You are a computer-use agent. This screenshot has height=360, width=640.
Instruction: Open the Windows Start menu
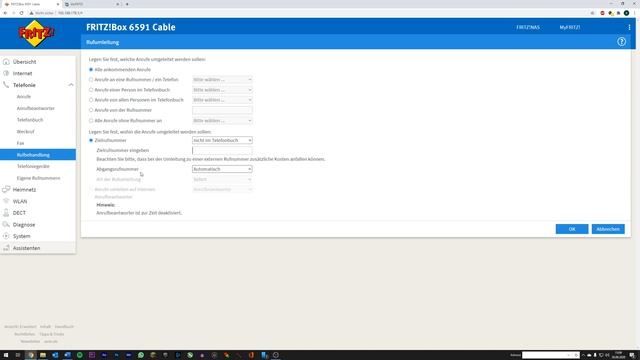6,355
